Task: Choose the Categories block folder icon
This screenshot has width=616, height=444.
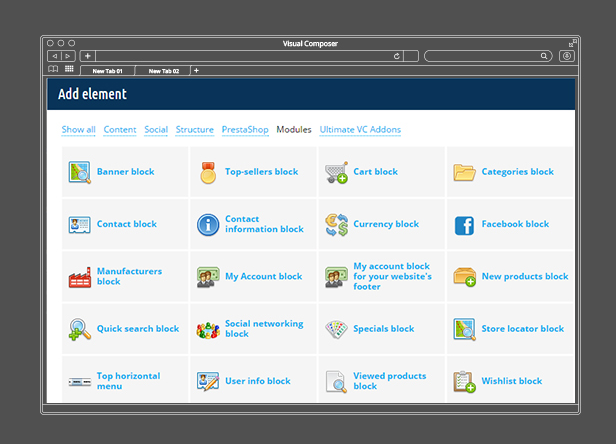Action: 464,172
